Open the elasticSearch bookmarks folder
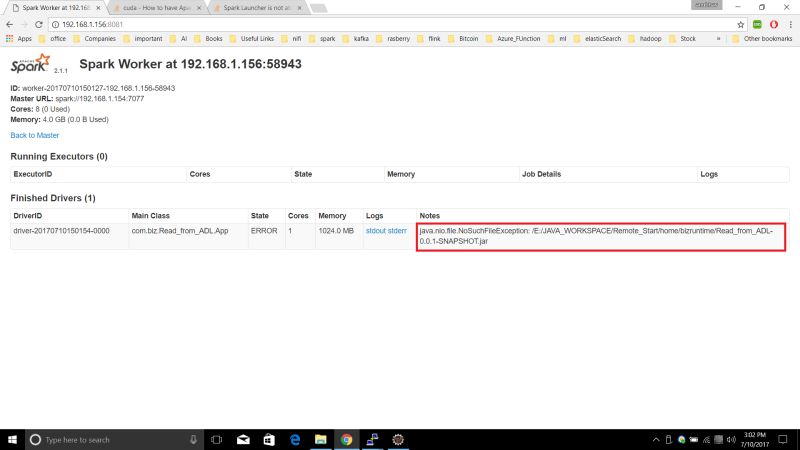Viewport: 800px width, 450px height. tap(597, 39)
